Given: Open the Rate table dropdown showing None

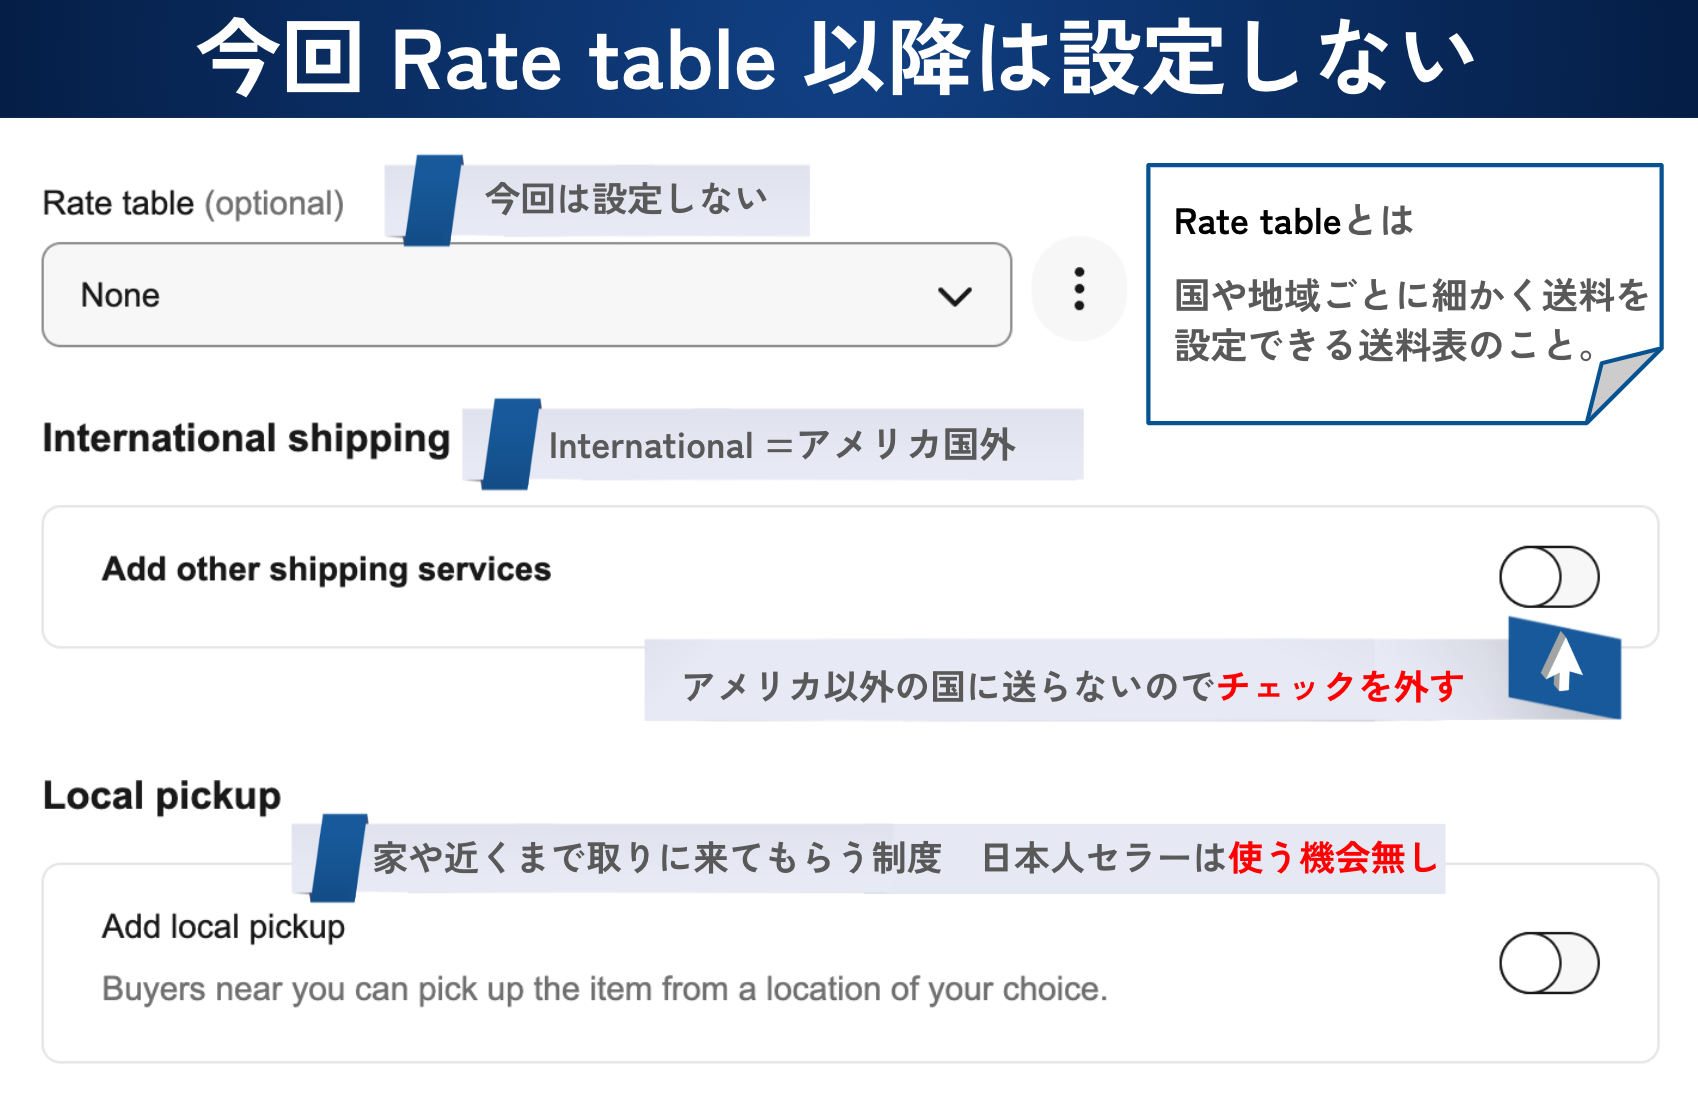Looking at the screenshot, I should coord(526,295).
